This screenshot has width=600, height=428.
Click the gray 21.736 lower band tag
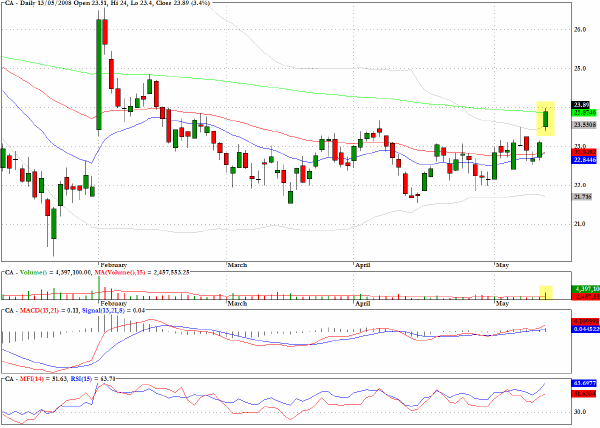pos(582,197)
